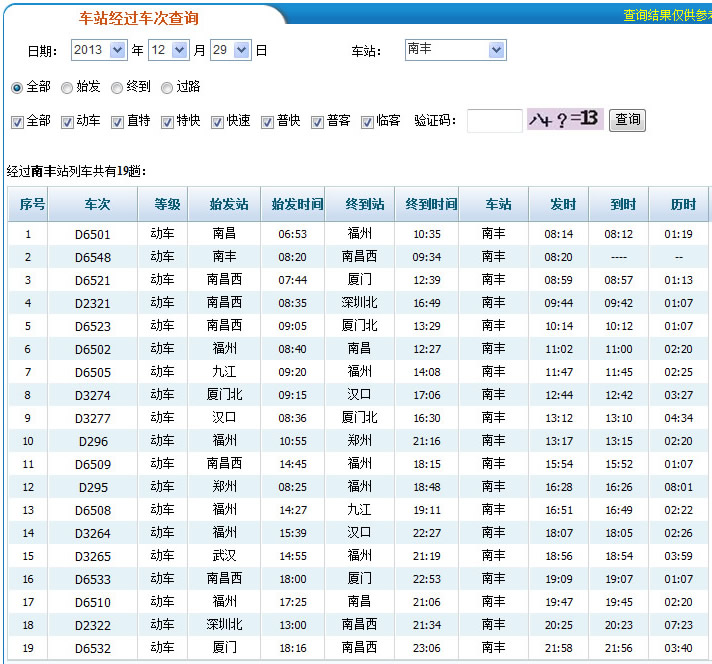Click train number D6533
This screenshot has width=712, height=664.
[x=93, y=580]
